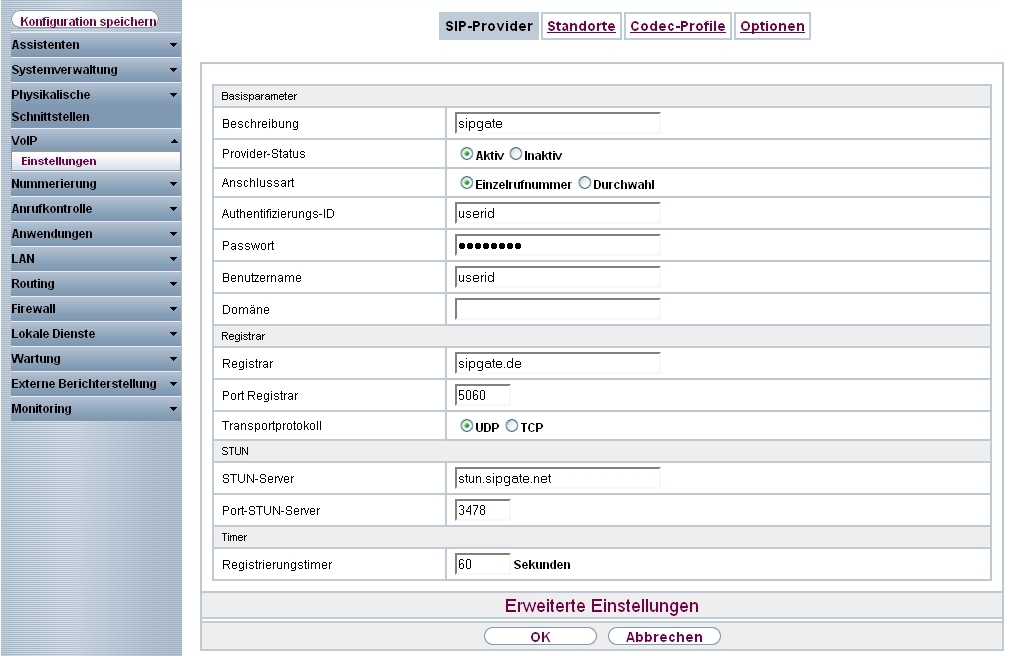The image size is (1009, 656).
Task: Focus the STUN-Server field
Action: click(557, 478)
